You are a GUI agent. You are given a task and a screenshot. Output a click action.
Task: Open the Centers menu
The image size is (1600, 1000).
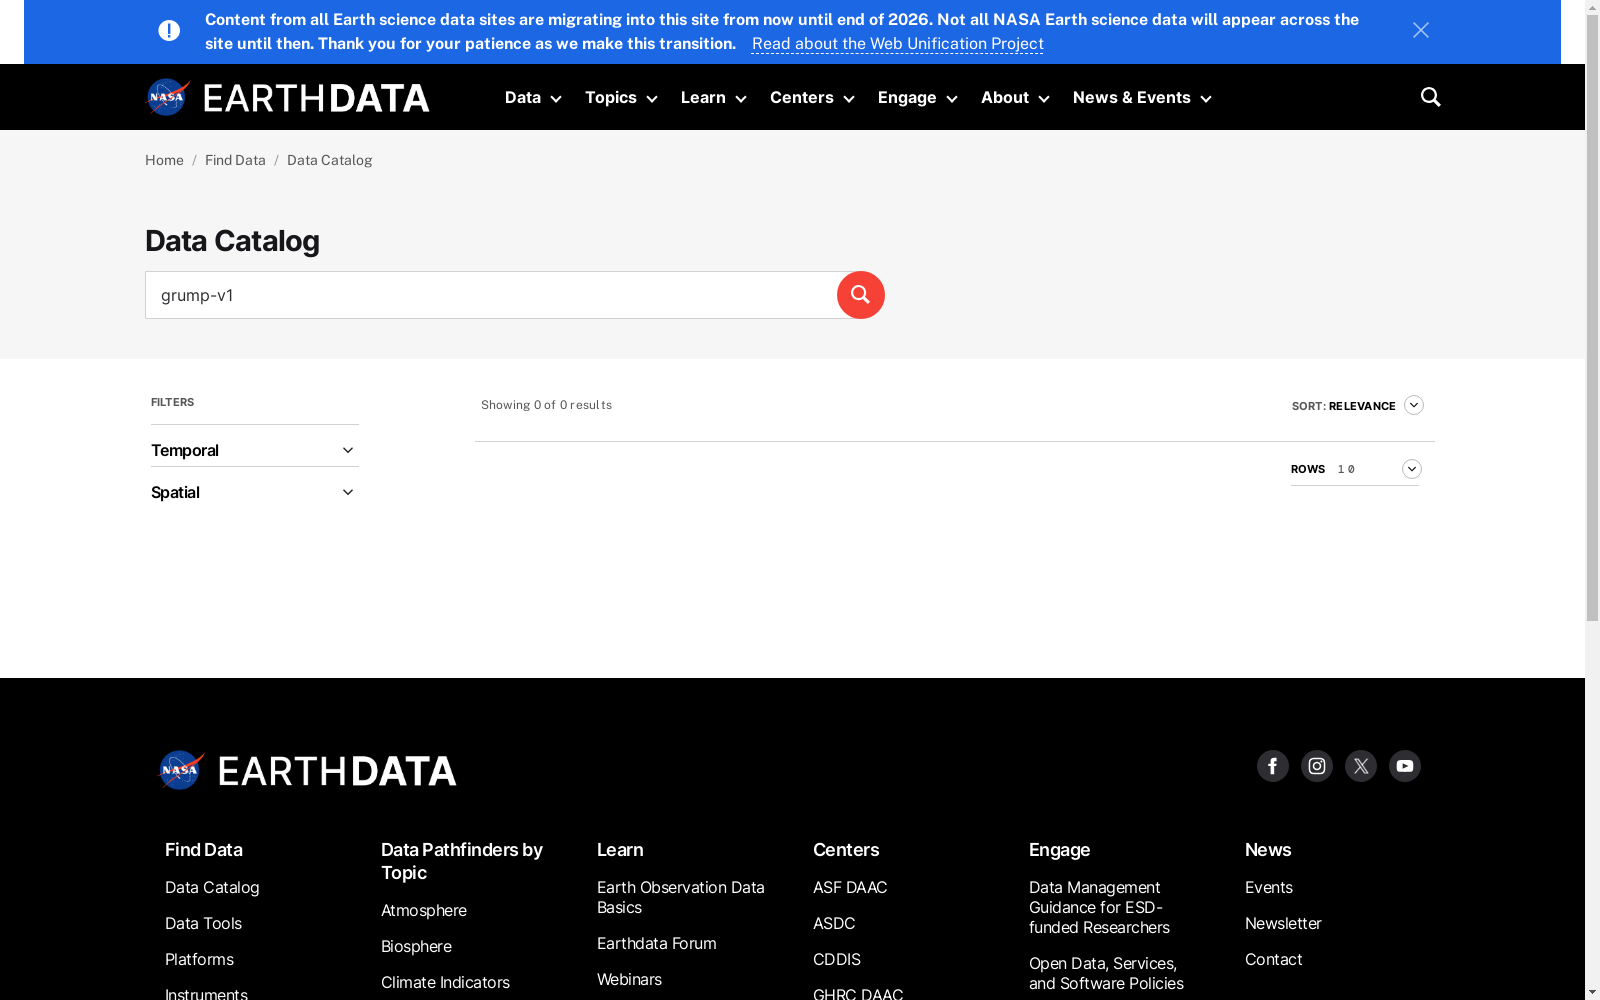[812, 97]
